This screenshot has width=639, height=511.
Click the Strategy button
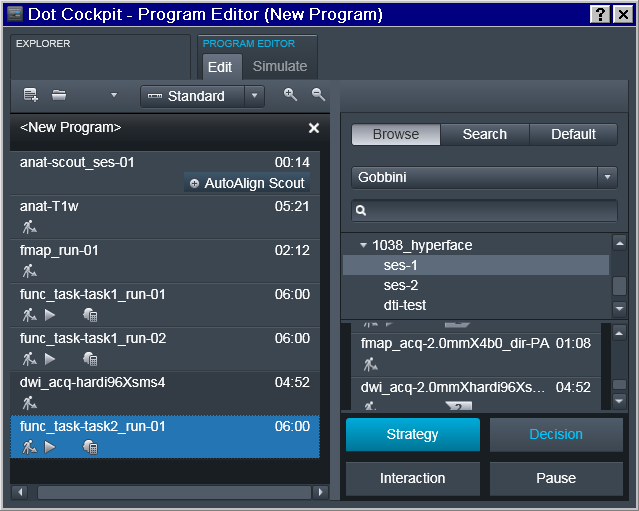pos(413,434)
